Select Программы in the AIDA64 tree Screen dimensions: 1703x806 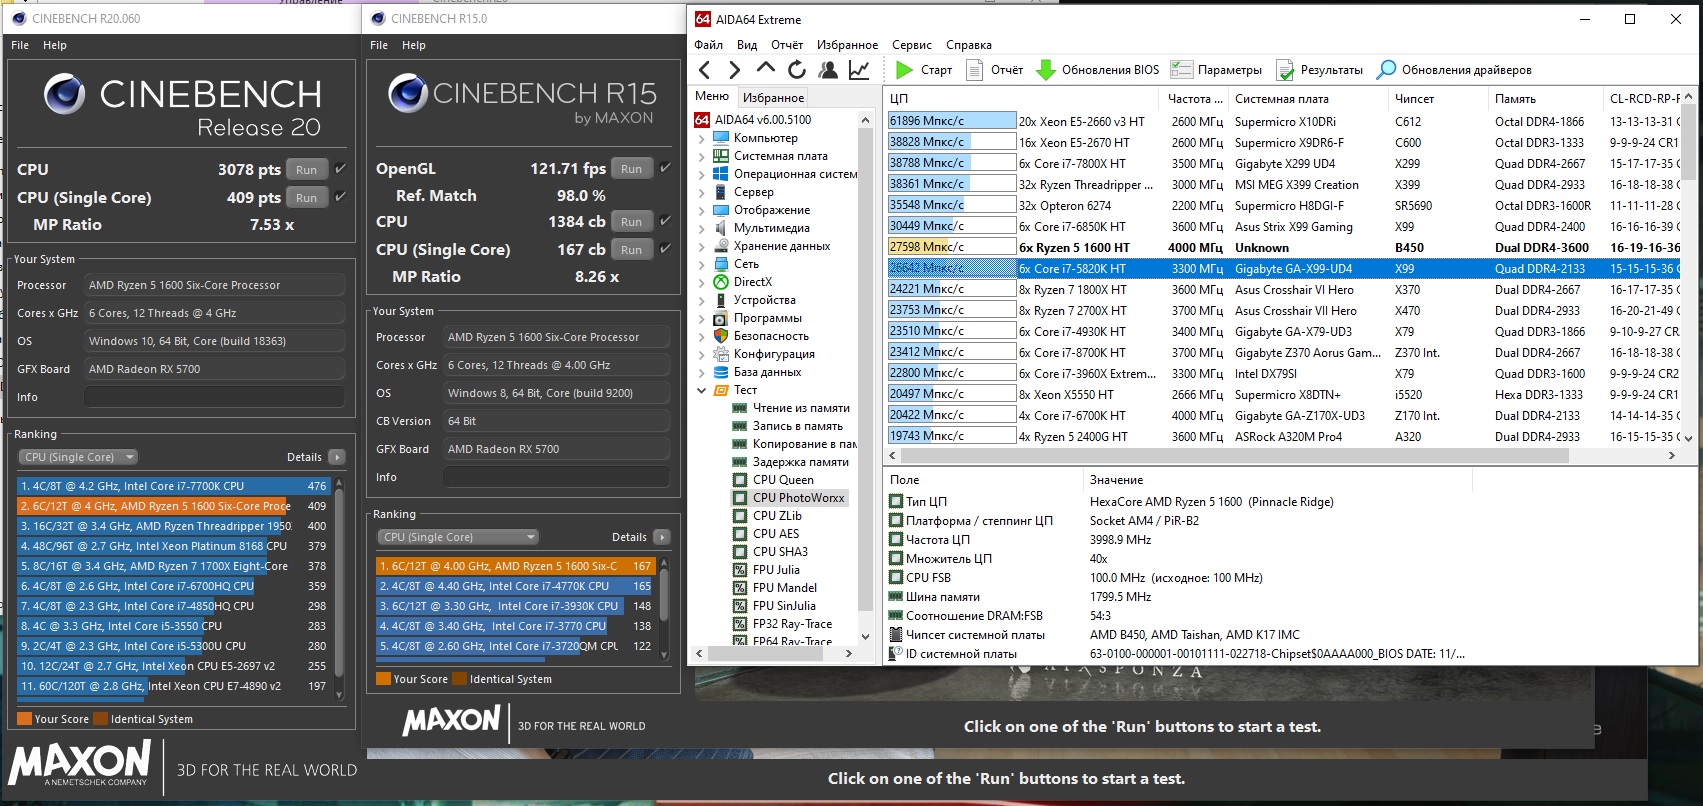pos(767,318)
